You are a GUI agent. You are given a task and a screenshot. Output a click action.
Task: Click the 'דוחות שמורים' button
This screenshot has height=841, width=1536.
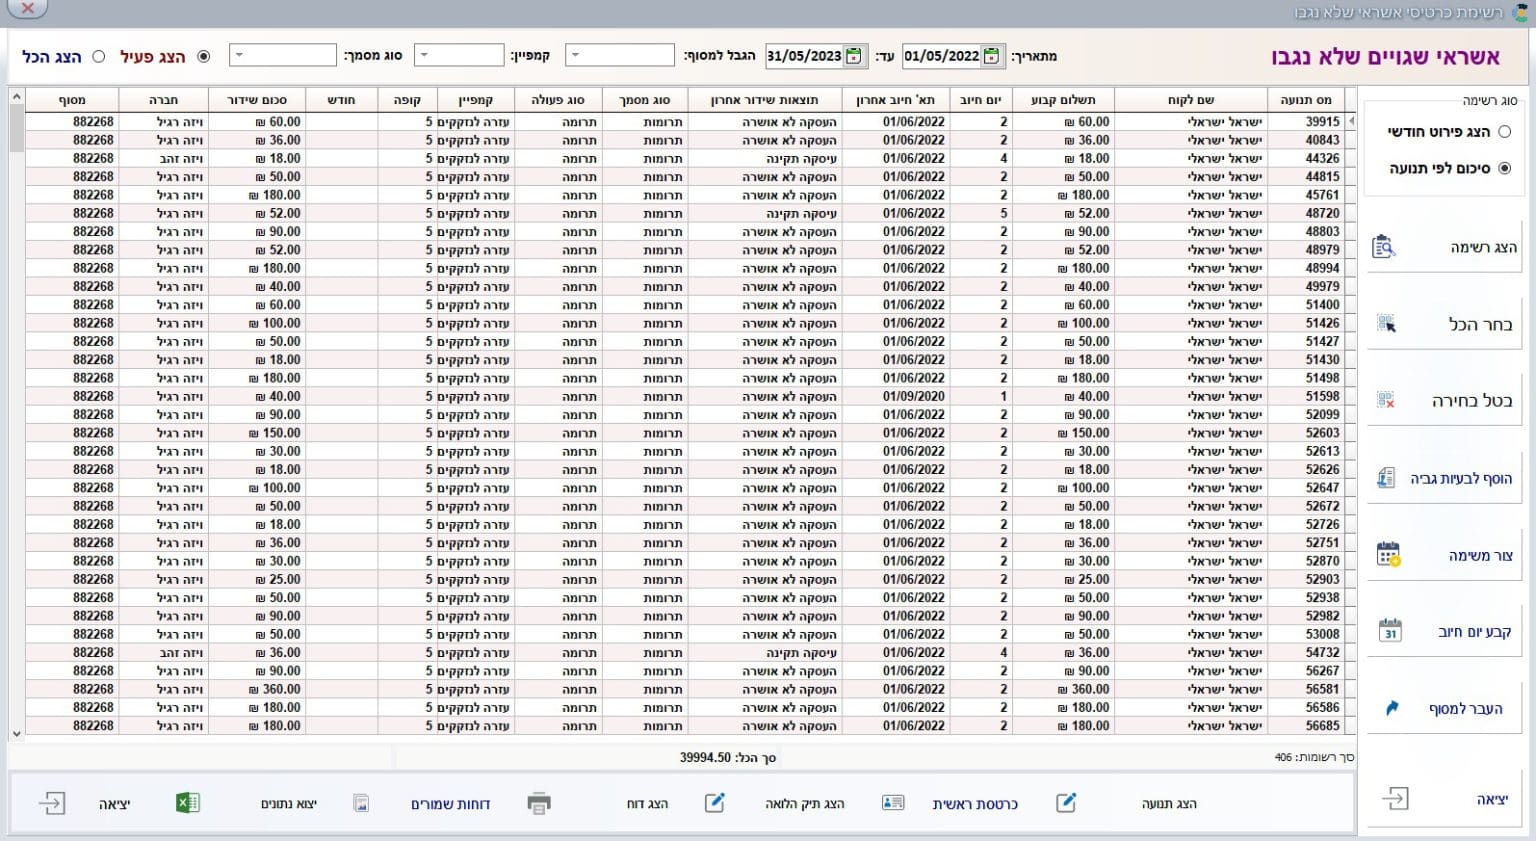coord(450,804)
